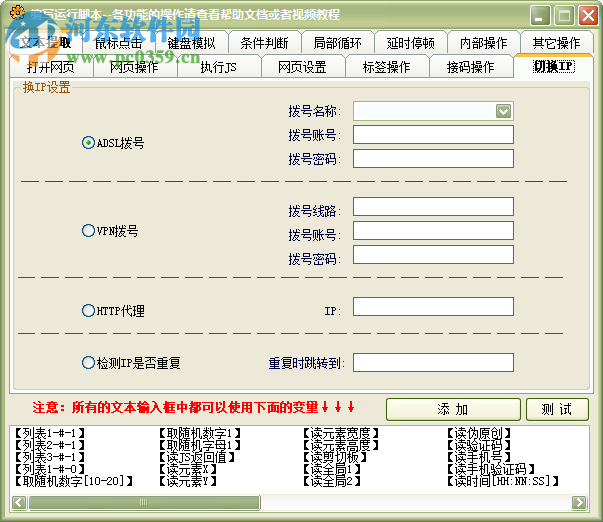
Task: Open the 条件判断 tab
Action: [x=265, y=43]
